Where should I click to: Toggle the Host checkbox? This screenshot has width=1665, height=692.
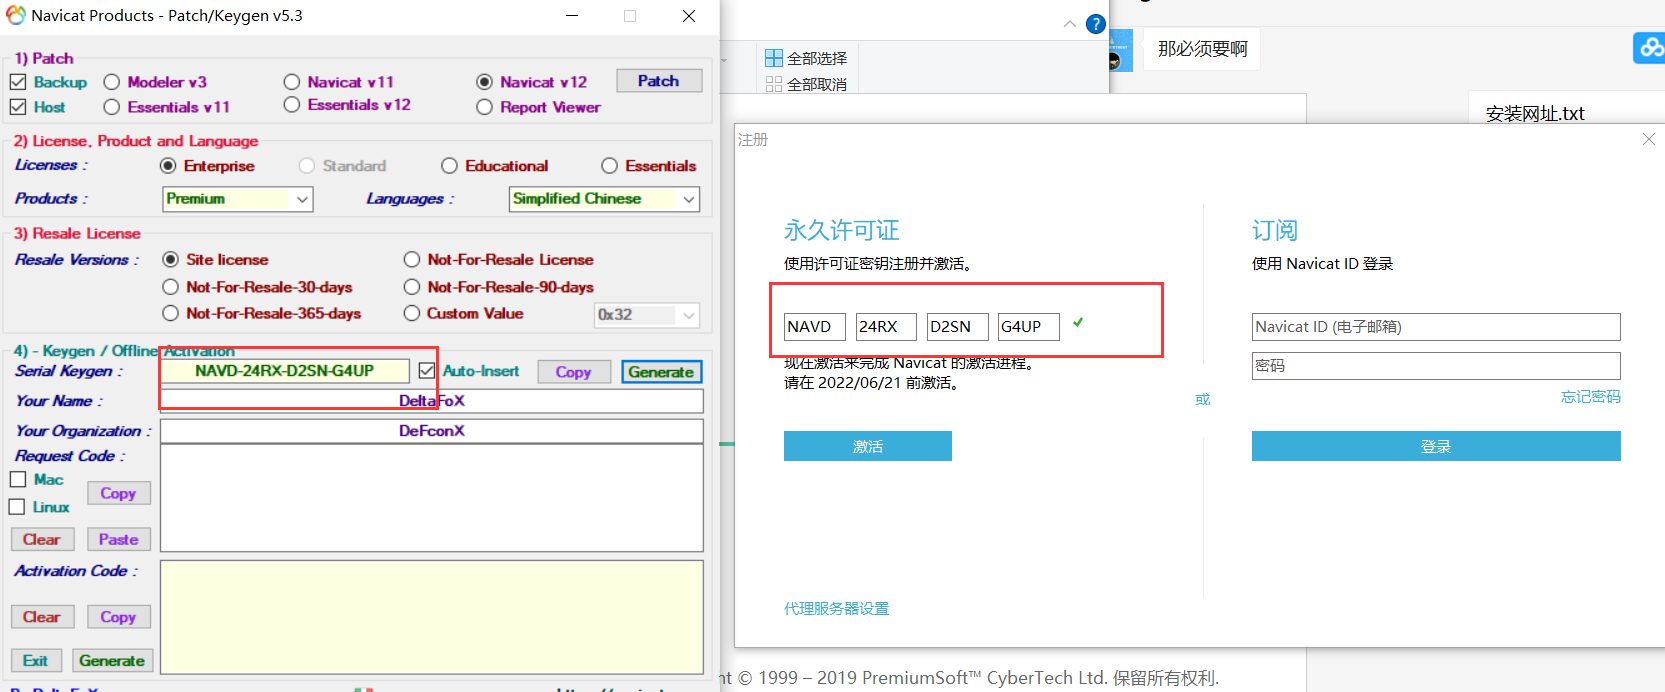point(18,107)
